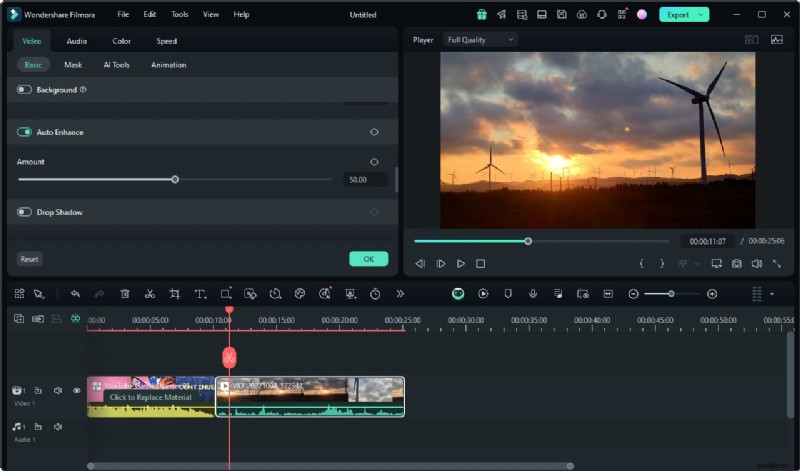Click the Reset button

30,259
